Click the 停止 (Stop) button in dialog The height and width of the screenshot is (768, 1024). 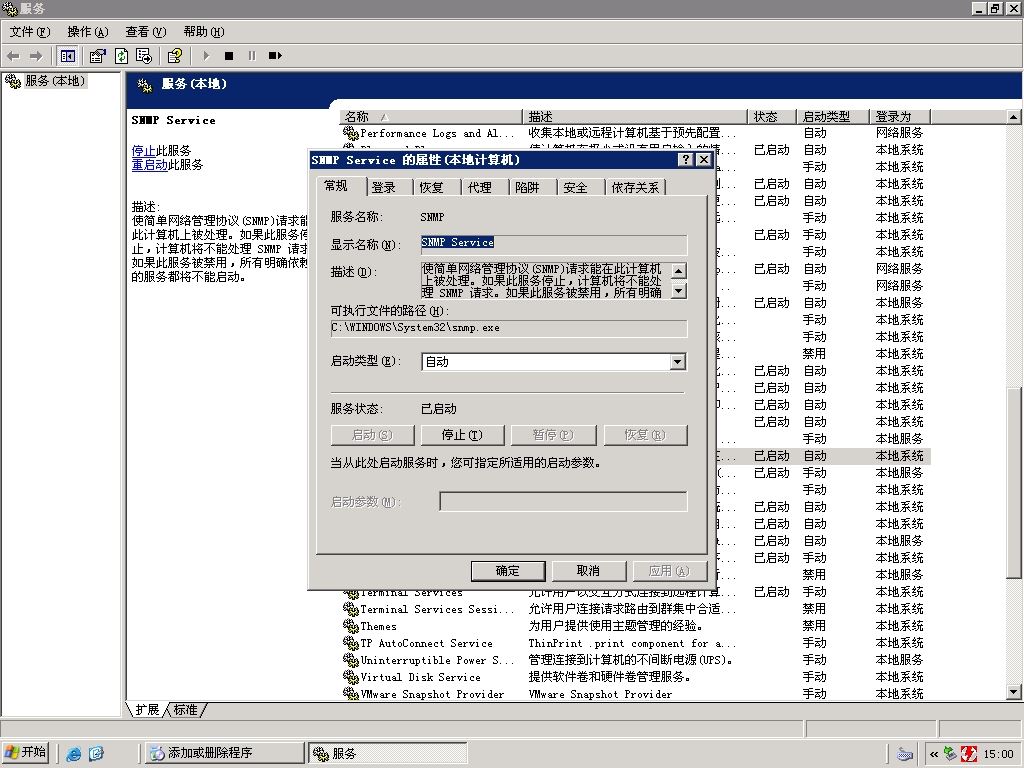[x=462, y=435]
